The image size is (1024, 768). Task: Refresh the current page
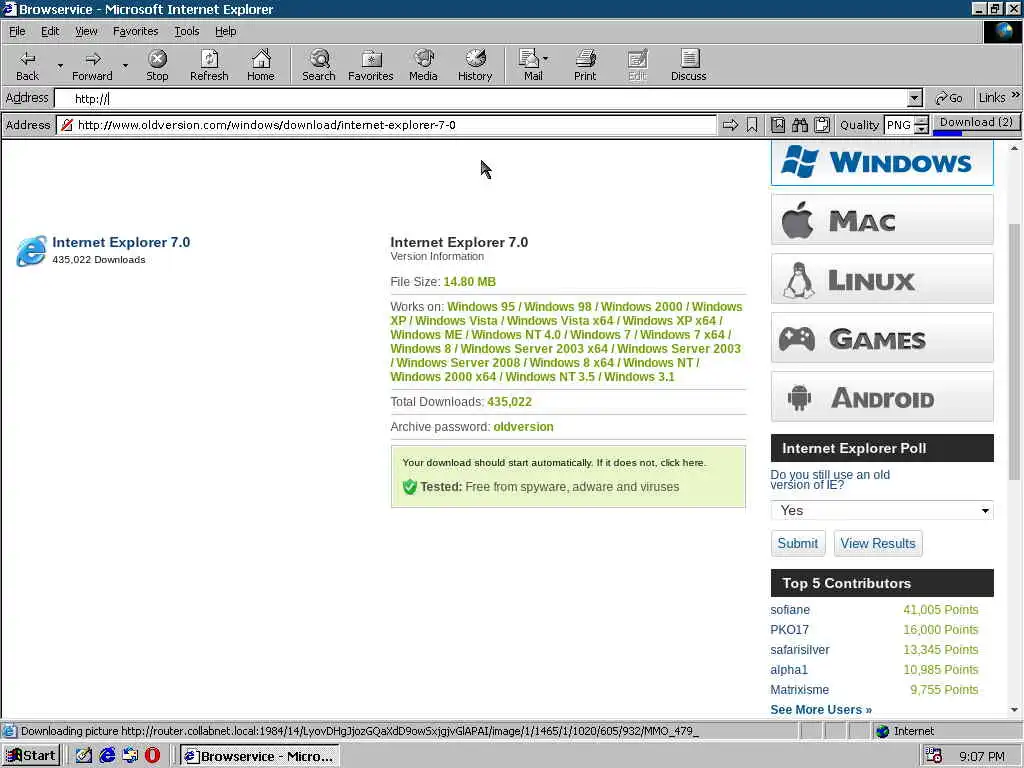point(209,65)
